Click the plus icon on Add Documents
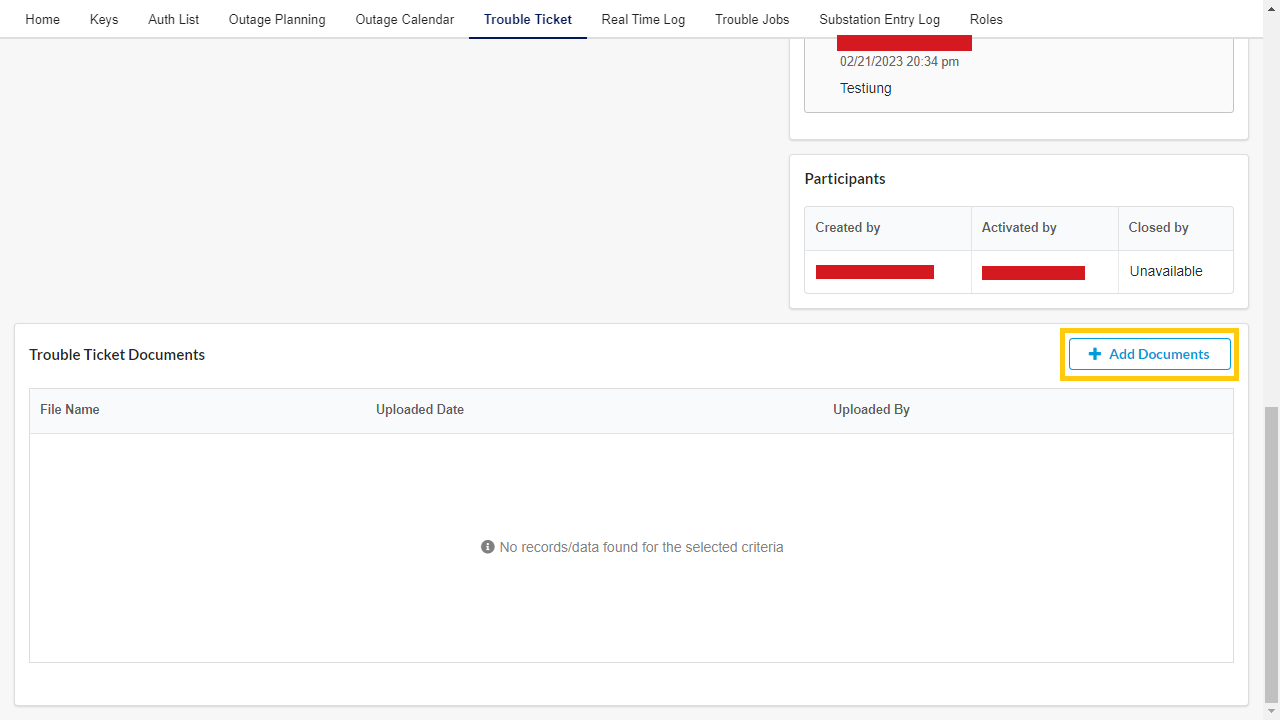Image resolution: width=1280 pixels, height=720 pixels. coord(1094,354)
